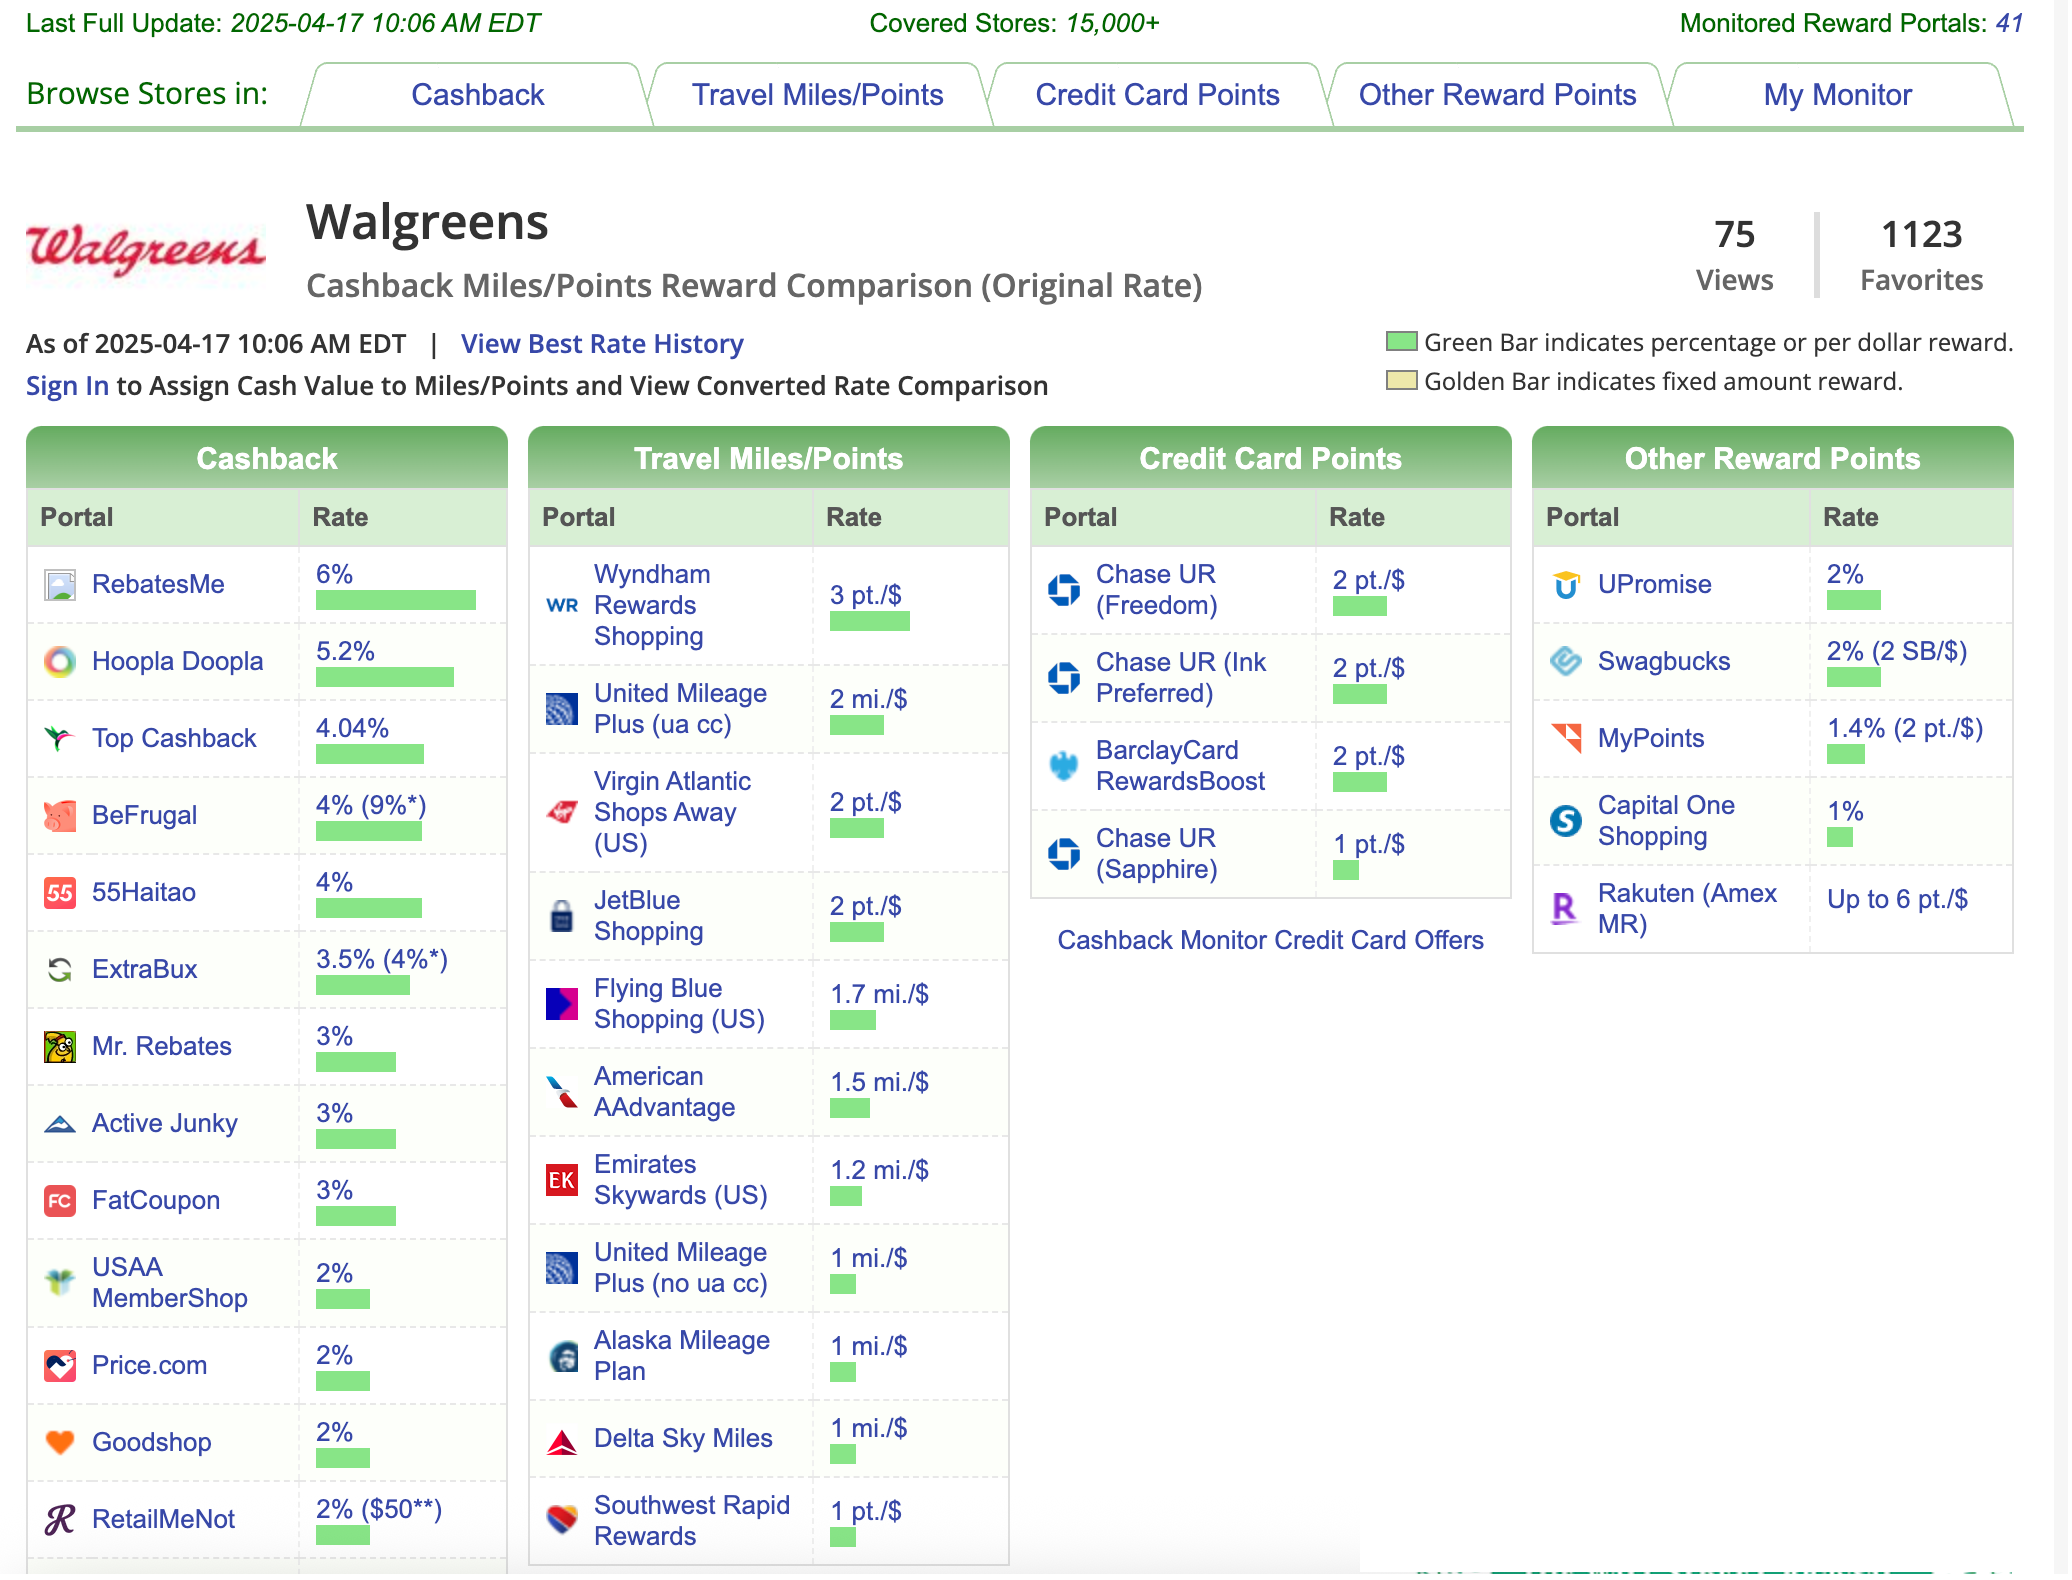Click the Walgreens store logo

pyautogui.click(x=146, y=250)
